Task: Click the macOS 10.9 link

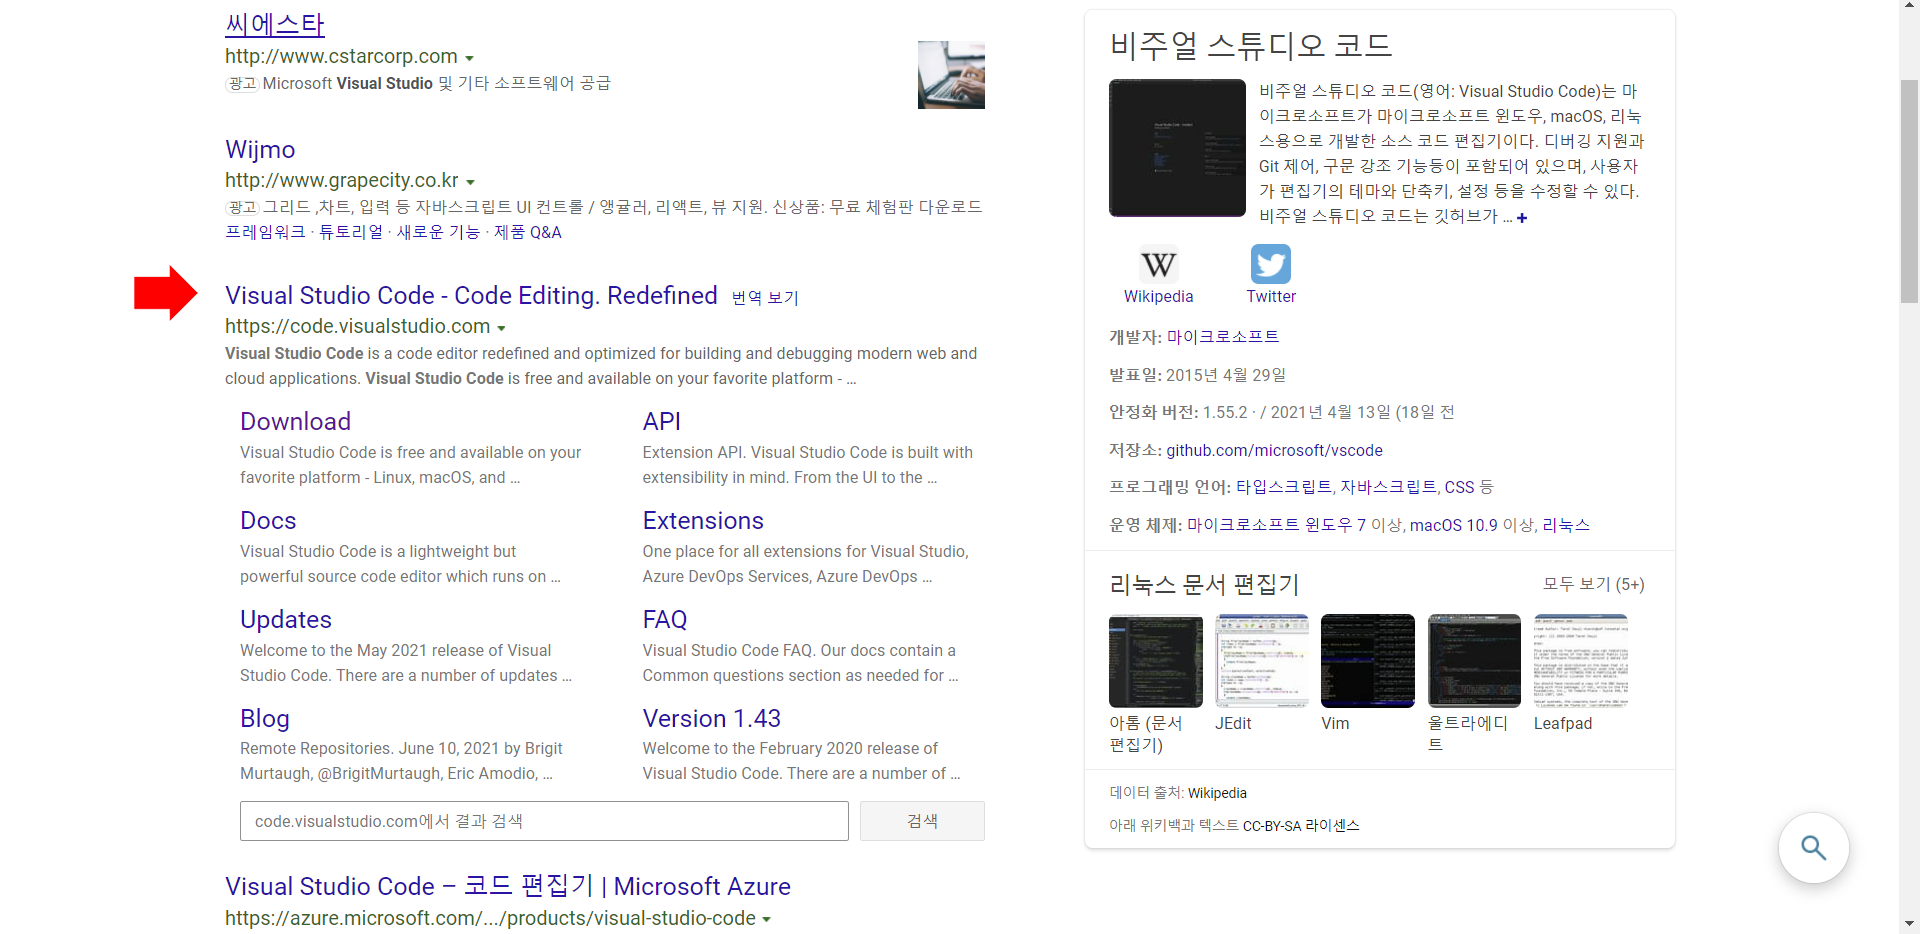Action: (1454, 525)
